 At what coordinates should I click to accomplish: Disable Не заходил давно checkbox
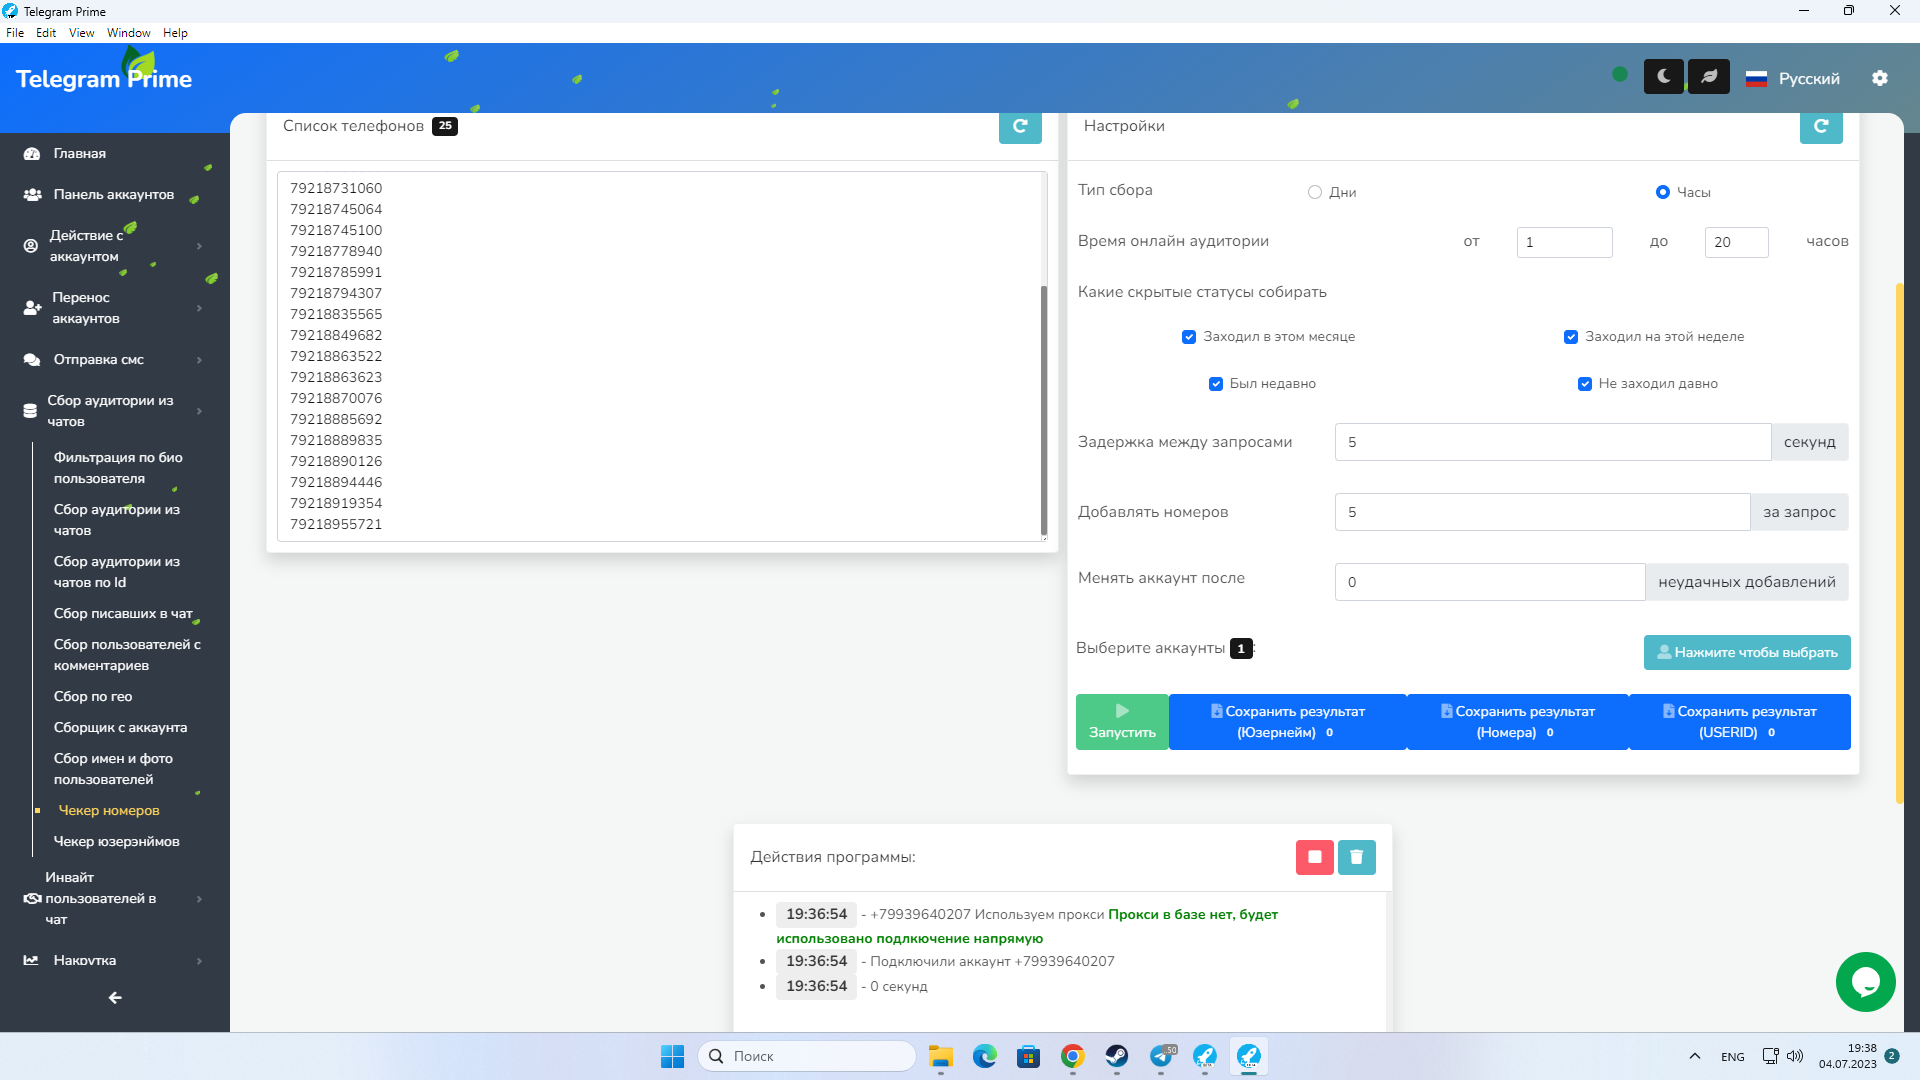(x=1585, y=384)
